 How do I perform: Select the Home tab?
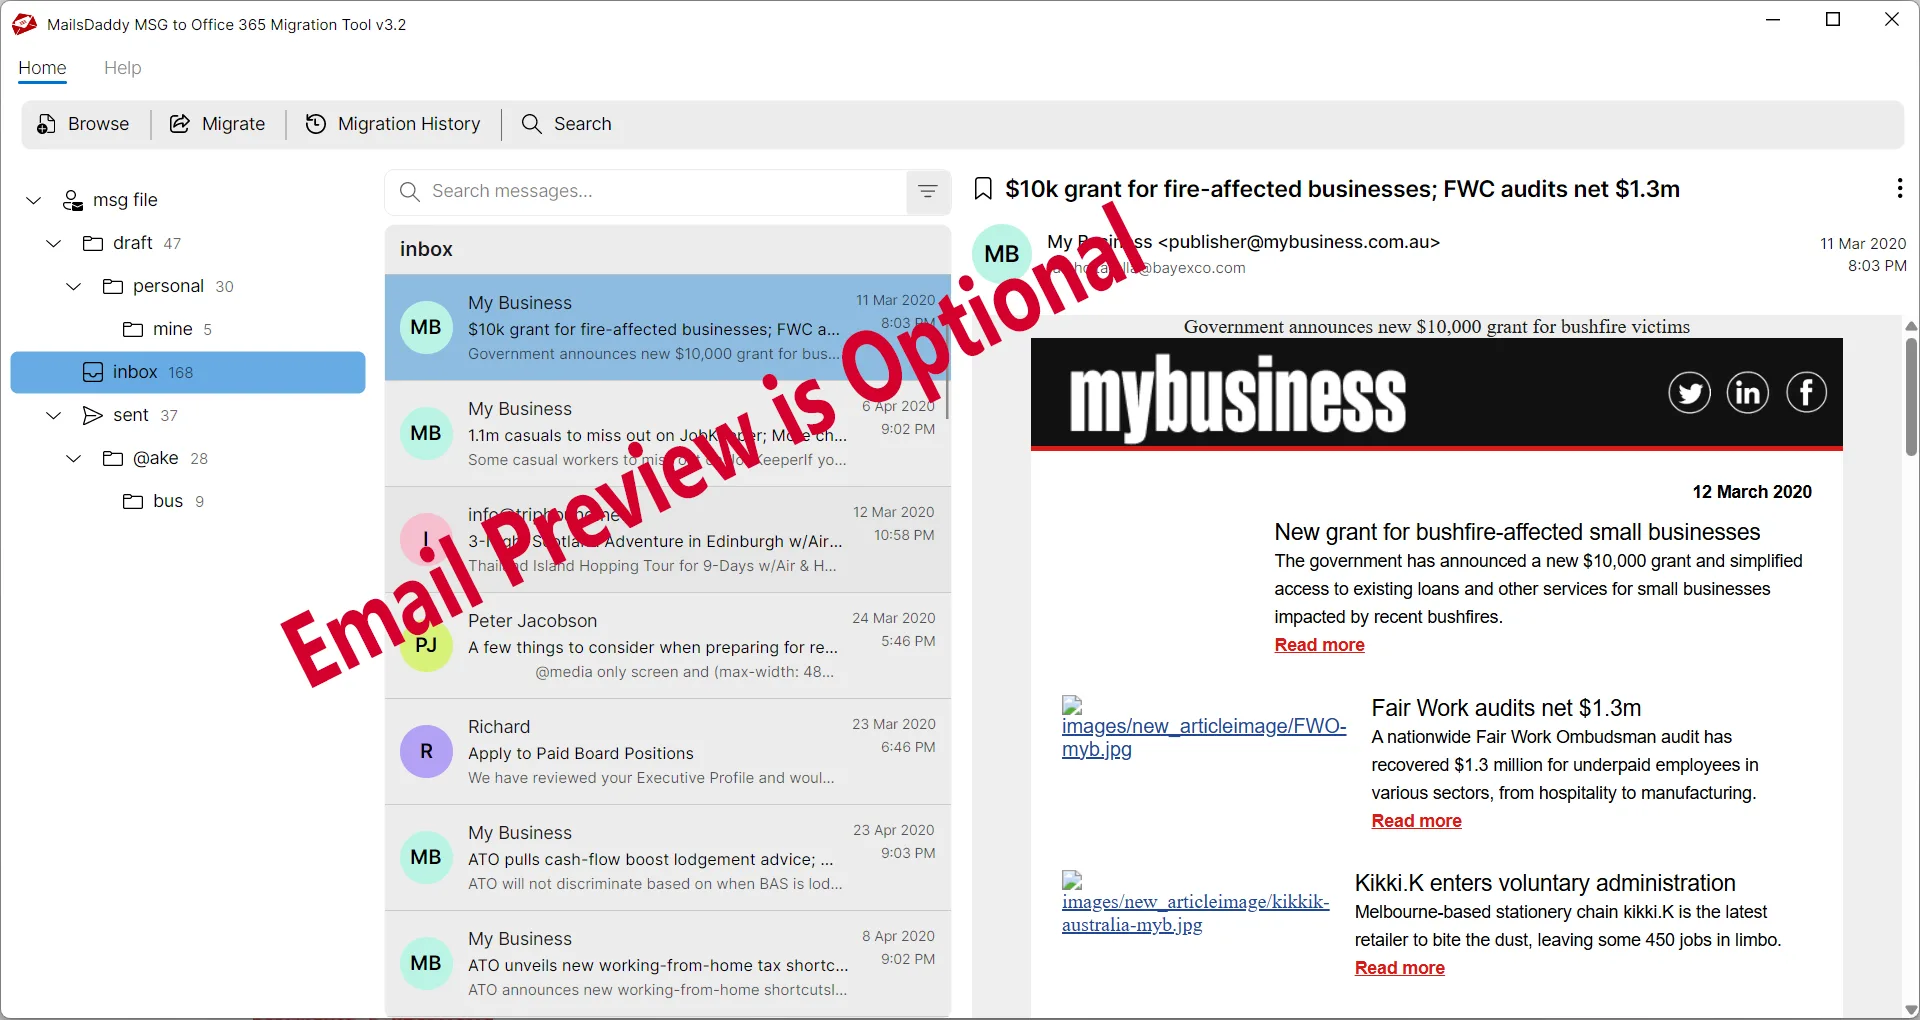coord(42,68)
